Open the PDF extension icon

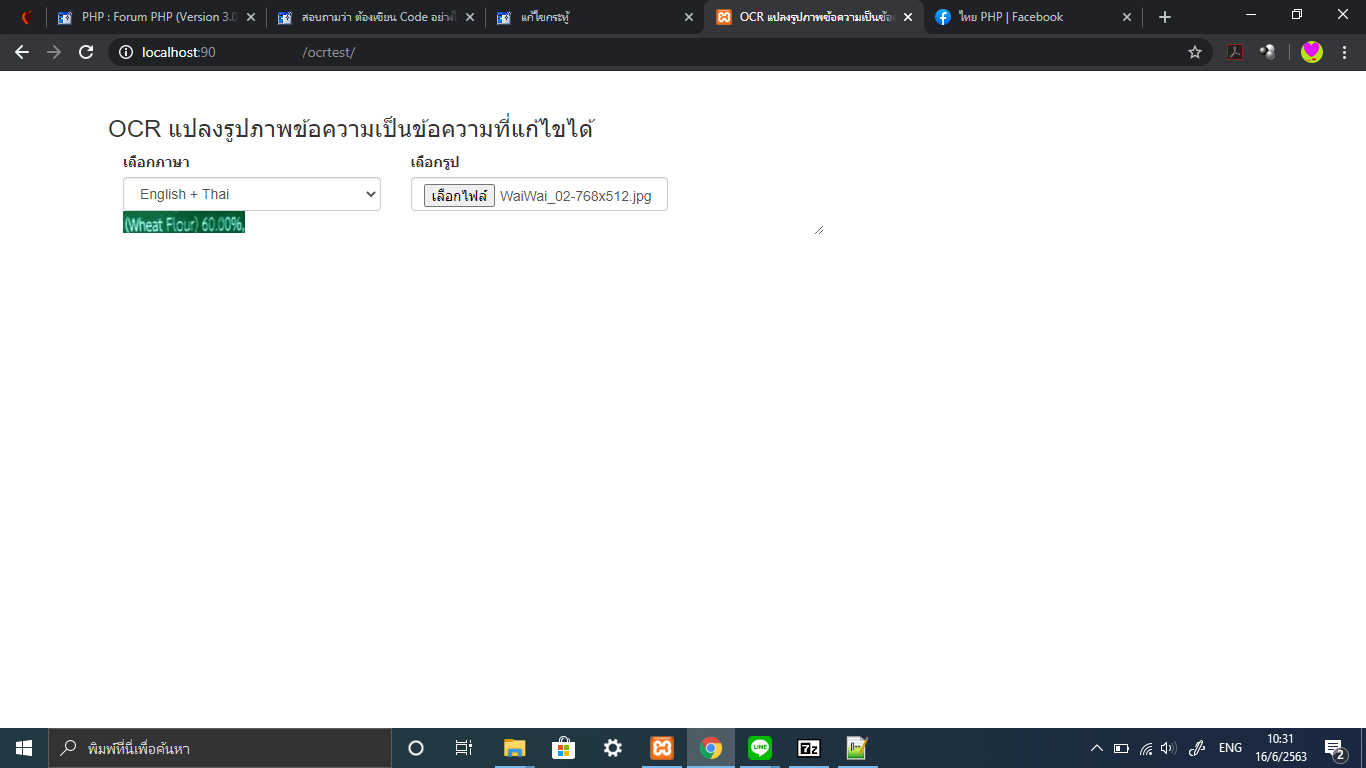click(x=1235, y=52)
